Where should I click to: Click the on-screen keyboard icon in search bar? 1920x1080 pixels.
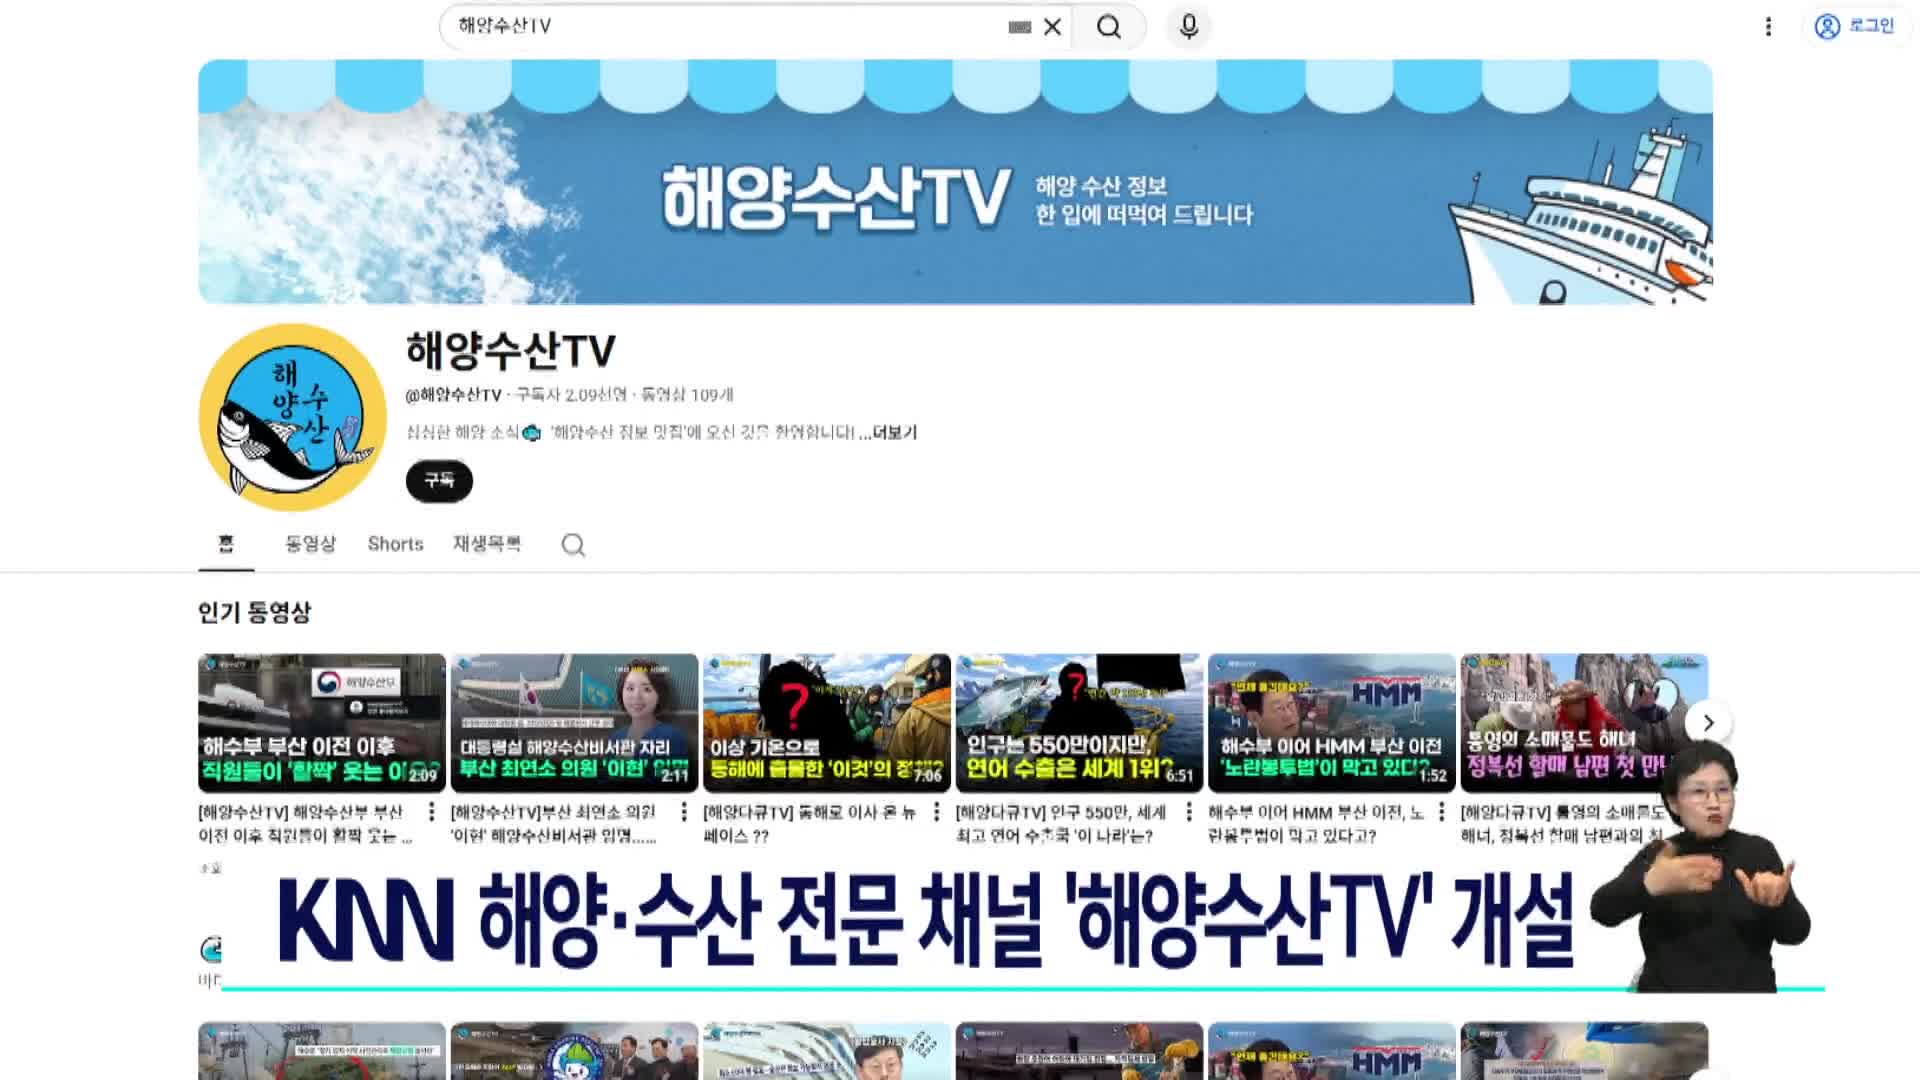coord(1019,27)
